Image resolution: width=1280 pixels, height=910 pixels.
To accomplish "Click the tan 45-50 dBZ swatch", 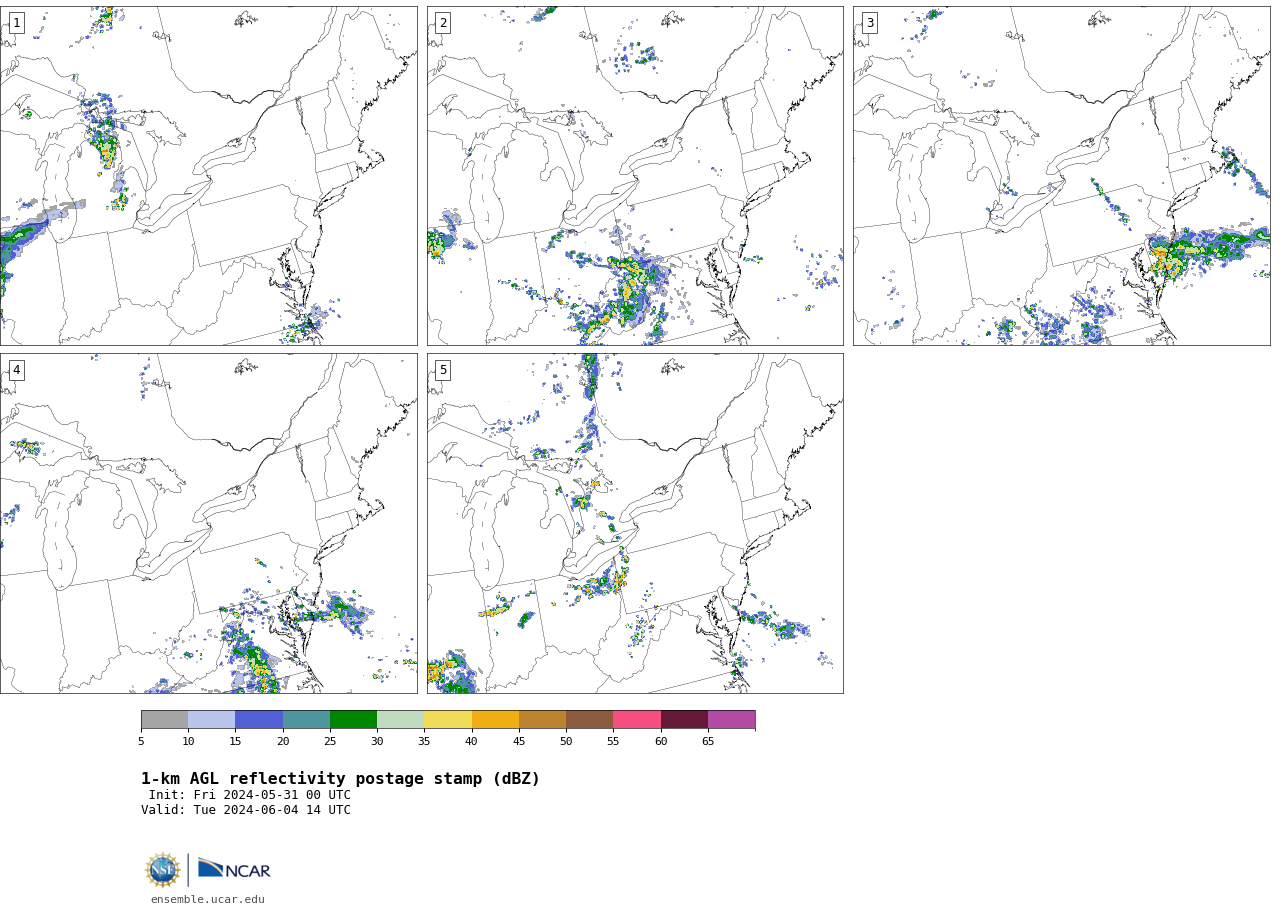I will pos(542,720).
